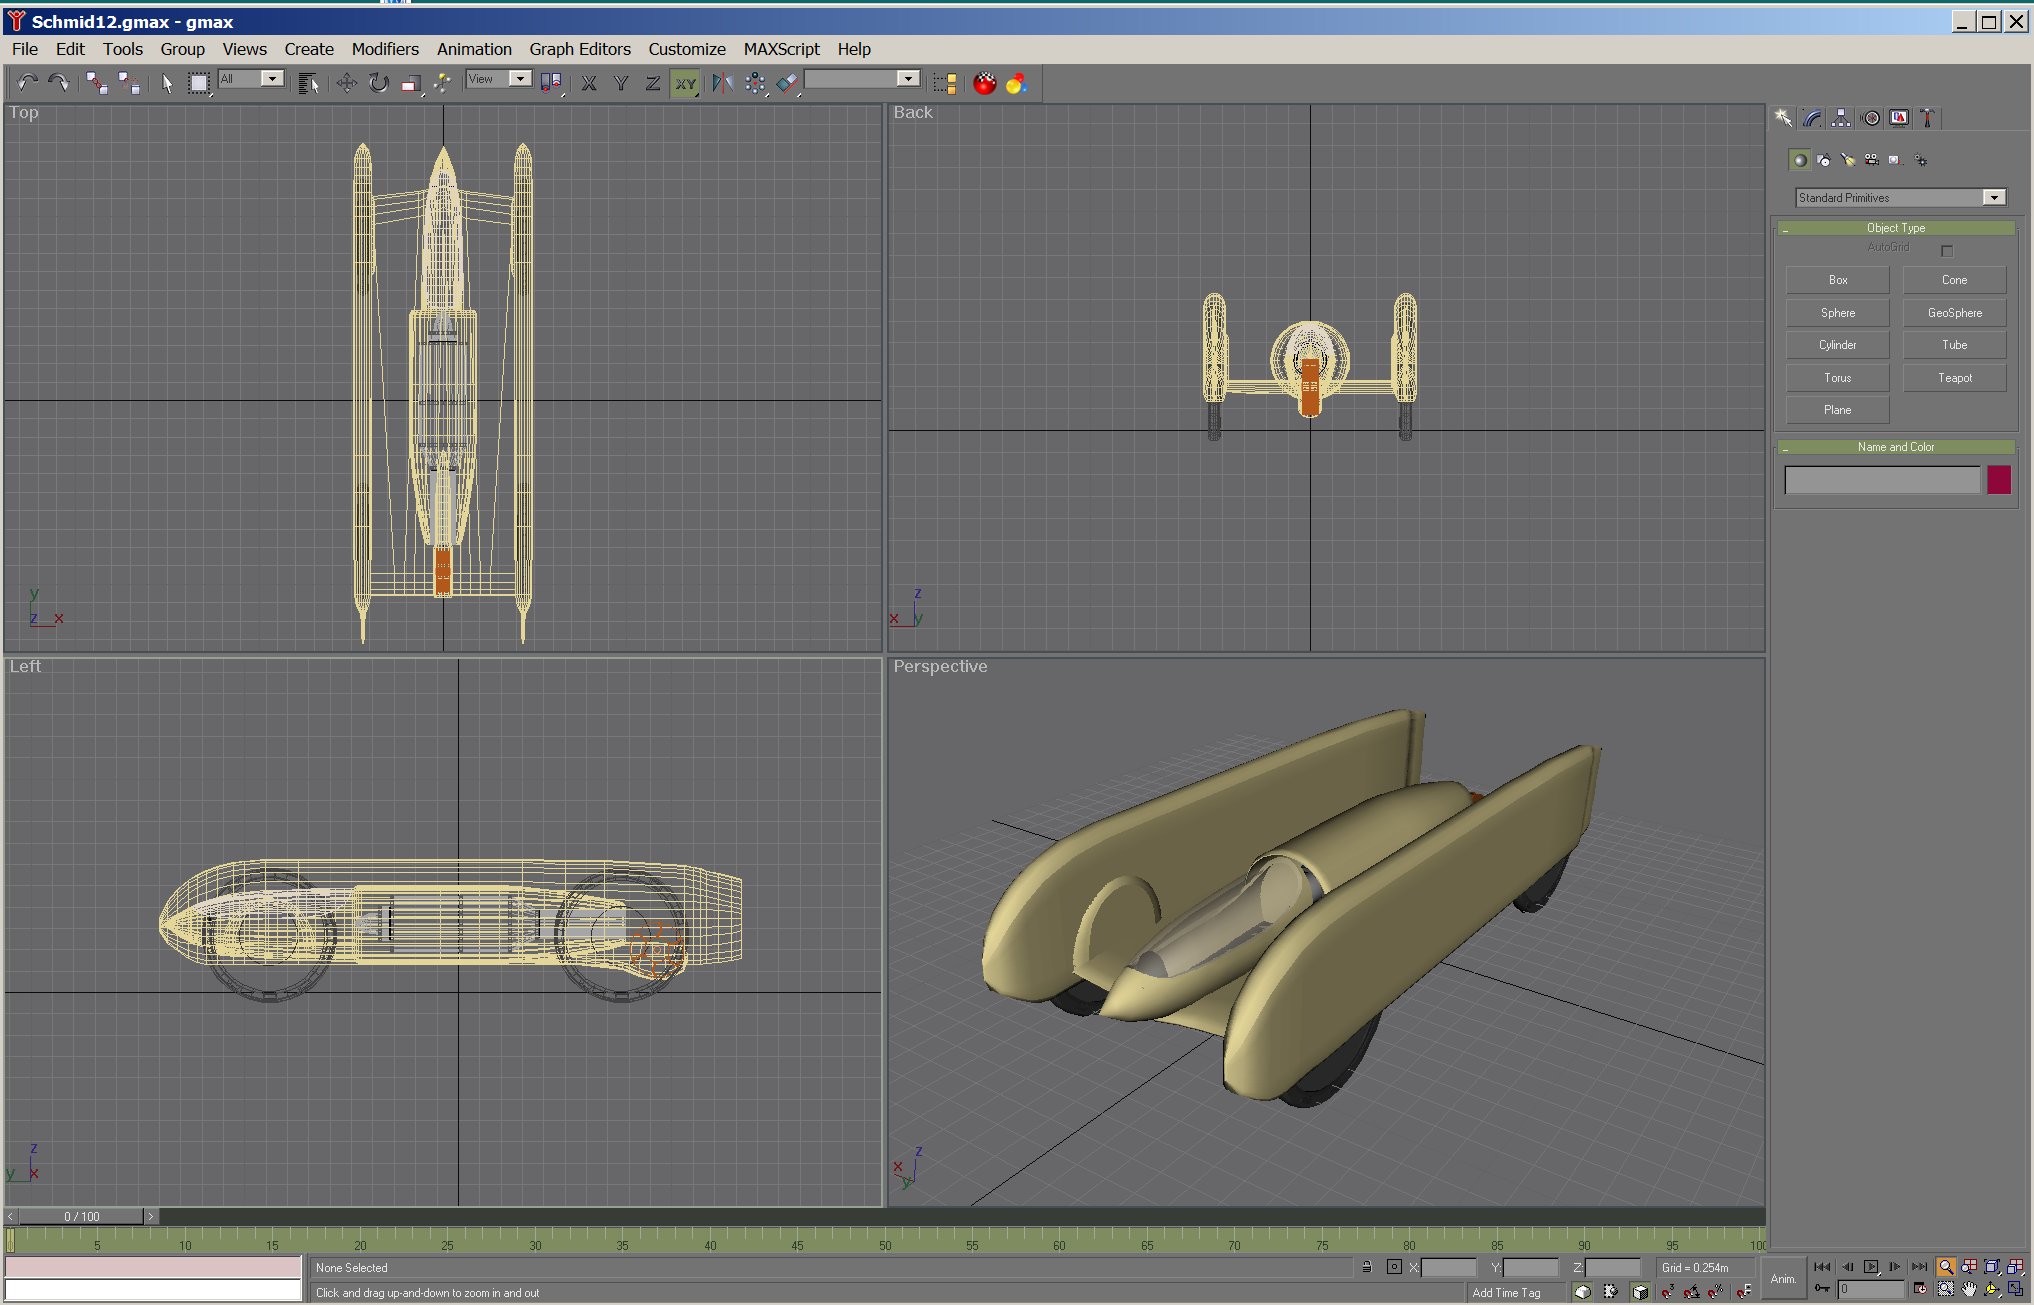2034x1305 pixels.
Task: Toggle the Anim. animate mode button
Action: (1783, 1278)
